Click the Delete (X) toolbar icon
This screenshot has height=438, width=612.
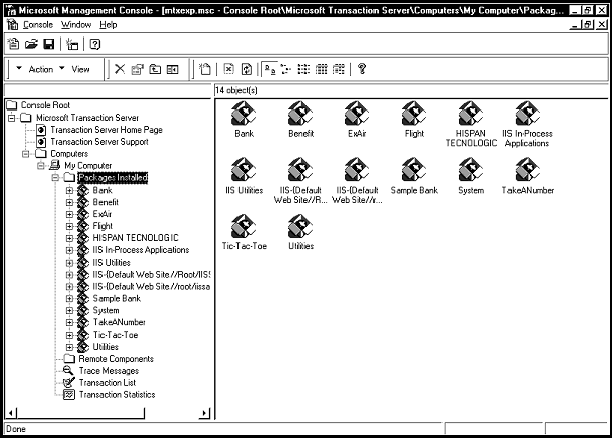(120, 69)
